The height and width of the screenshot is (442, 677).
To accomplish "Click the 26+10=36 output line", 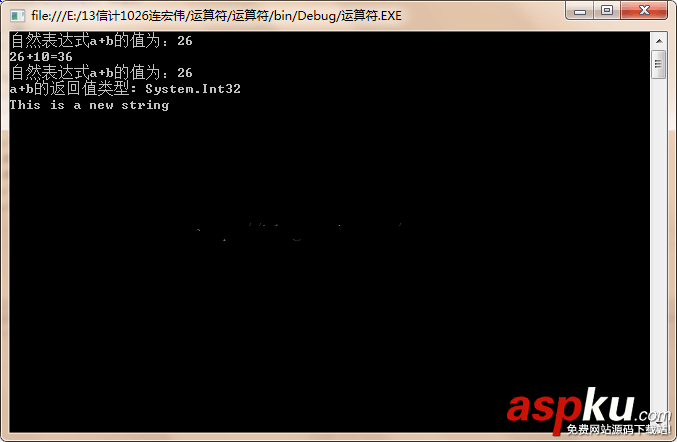I will click(41, 57).
